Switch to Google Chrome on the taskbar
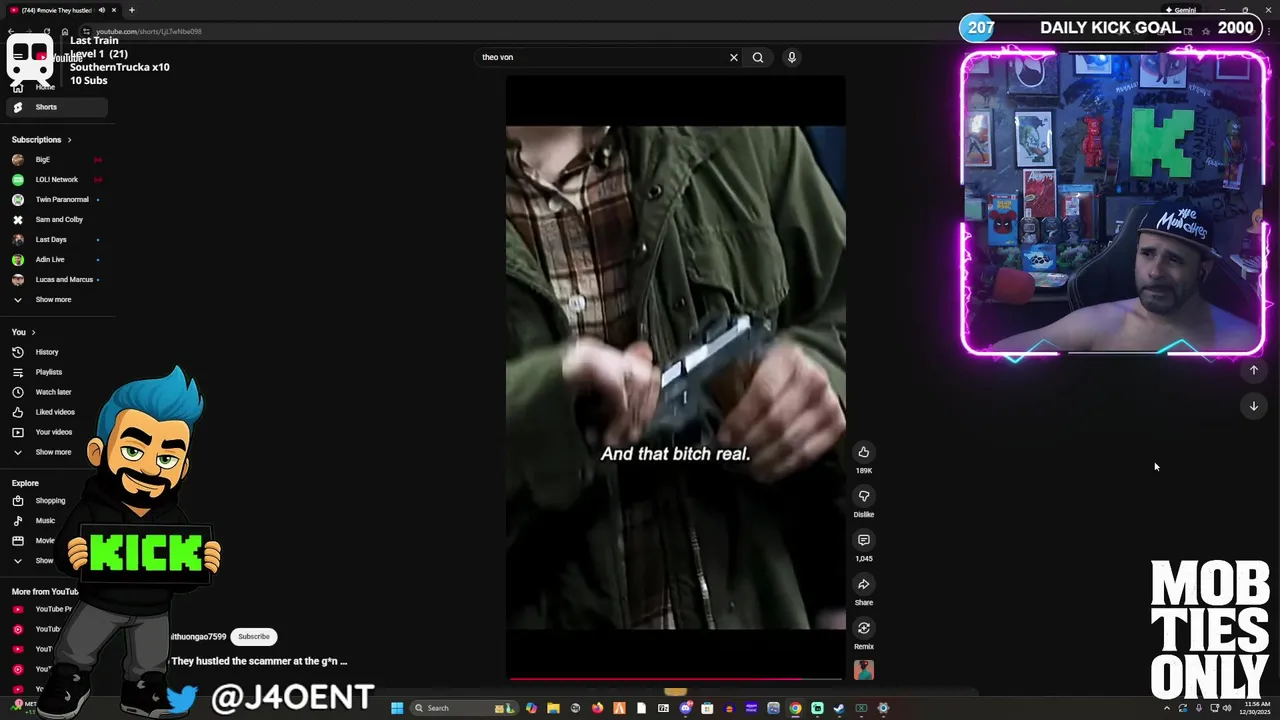The width and height of the screenshot is (1280, 720). tap(795, 708)
